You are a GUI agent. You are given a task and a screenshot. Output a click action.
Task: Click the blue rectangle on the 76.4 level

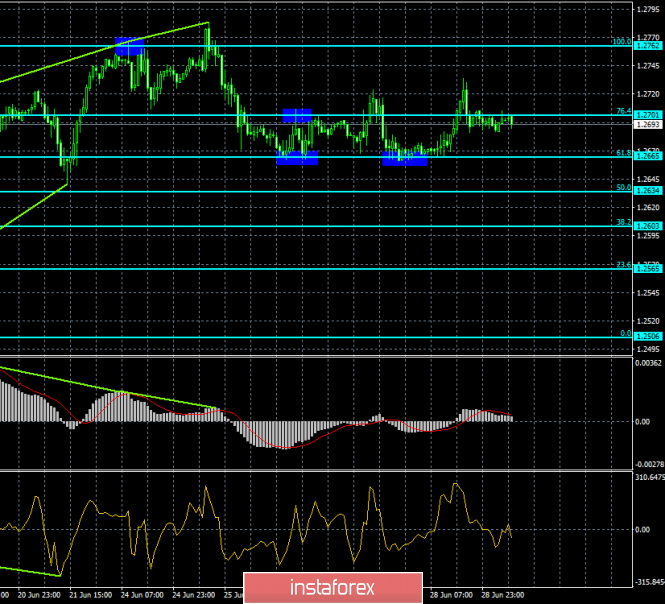point(297,116)
